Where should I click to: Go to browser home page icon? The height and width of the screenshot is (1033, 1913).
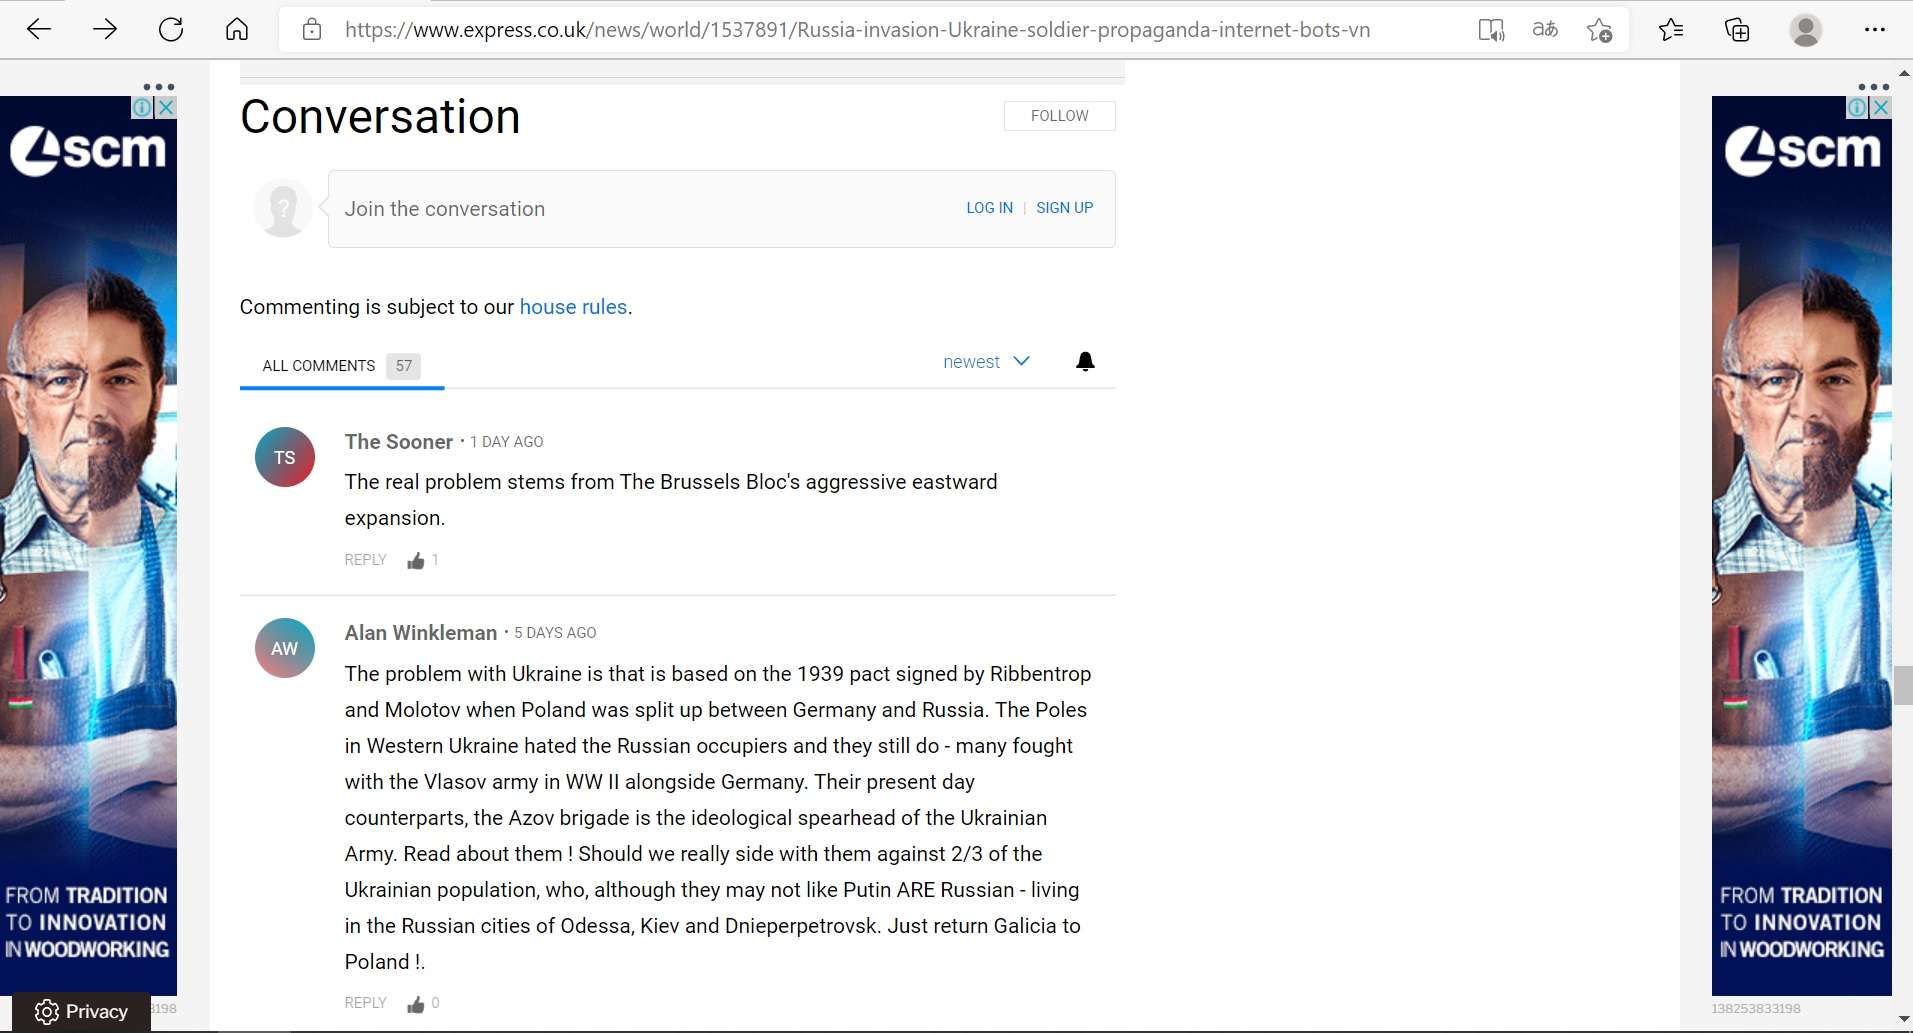click(x=237, y=30)
